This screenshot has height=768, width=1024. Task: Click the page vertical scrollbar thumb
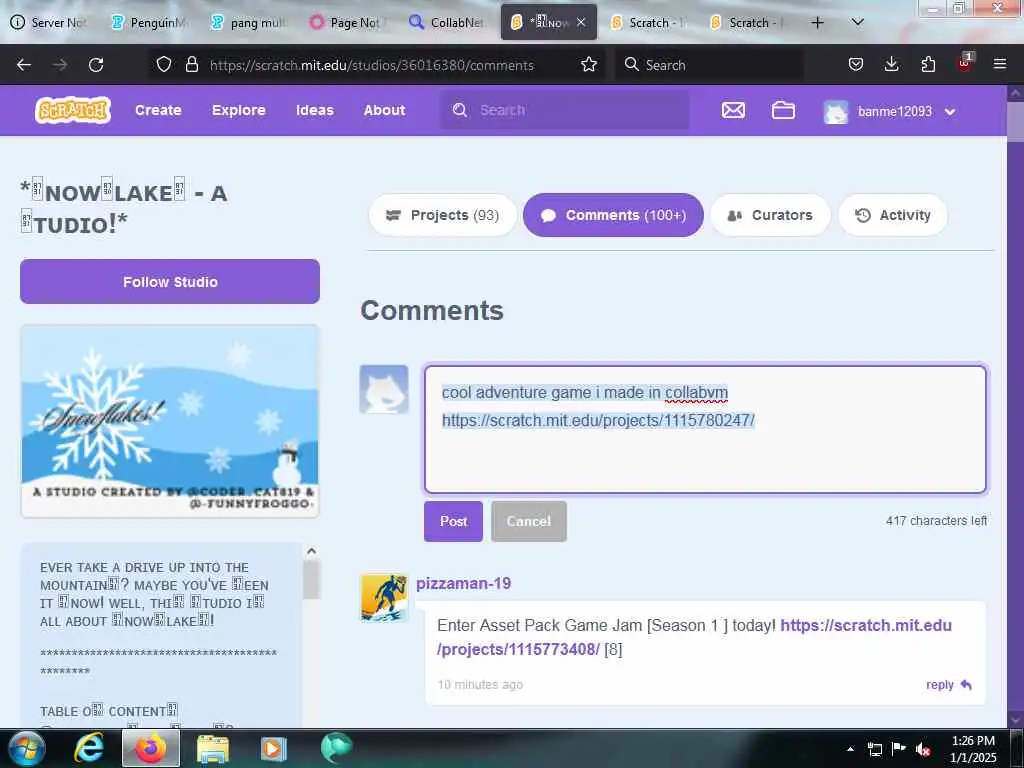pos(1015,121)
